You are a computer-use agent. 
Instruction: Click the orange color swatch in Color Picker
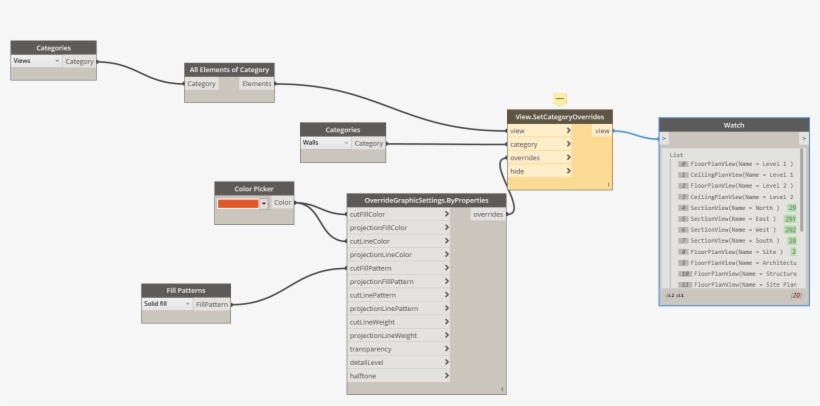tap(238, 203)
